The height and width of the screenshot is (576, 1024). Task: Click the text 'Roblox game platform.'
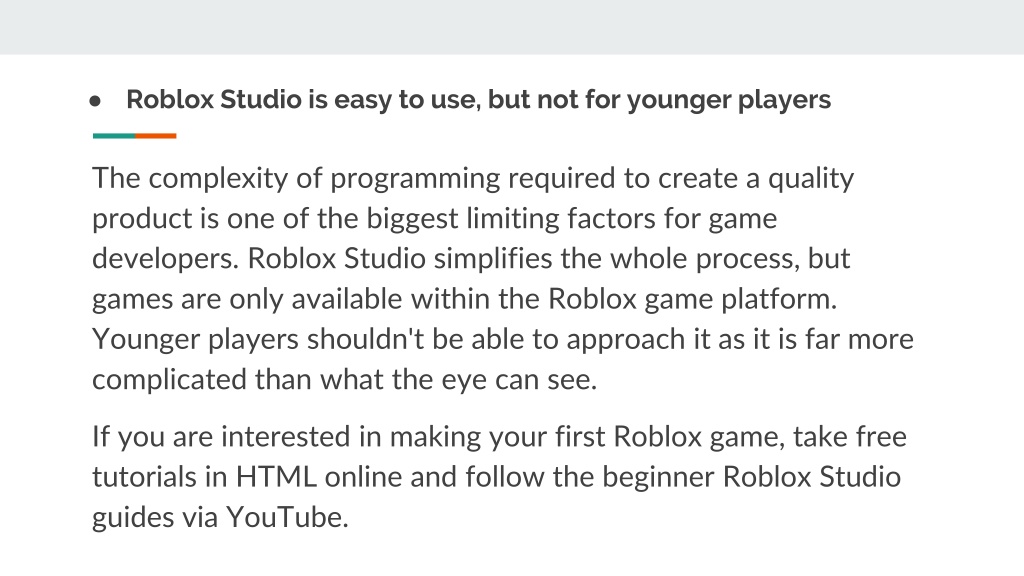coord(692,299)
